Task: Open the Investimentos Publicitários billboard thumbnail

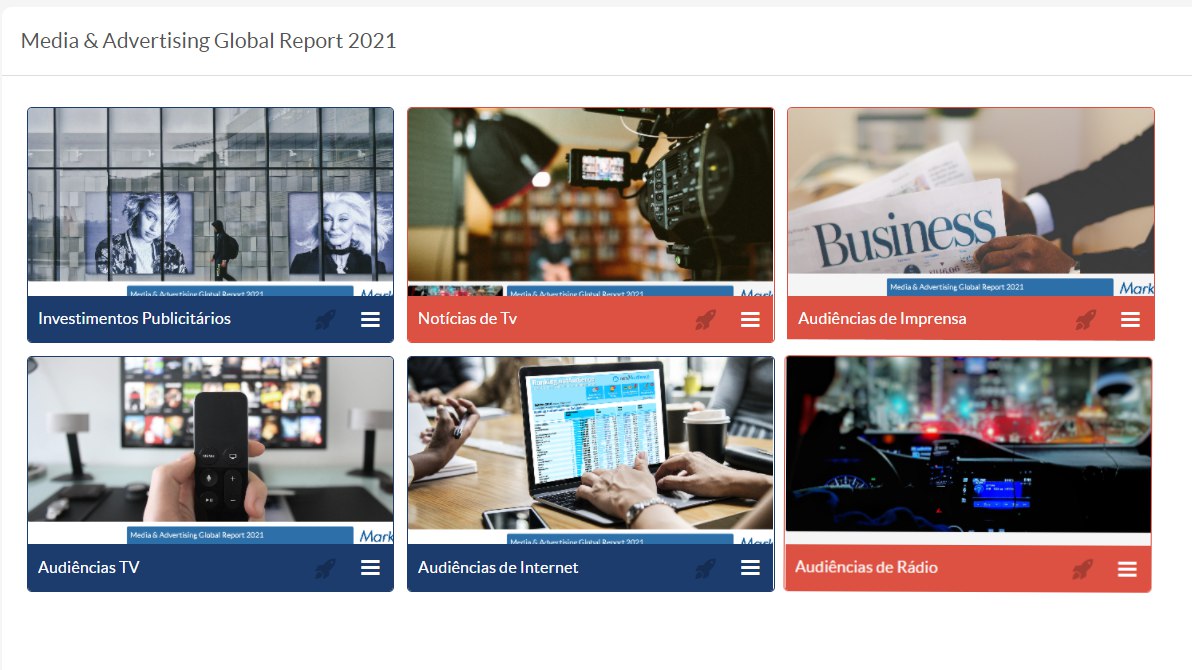Action: [210, 200]
